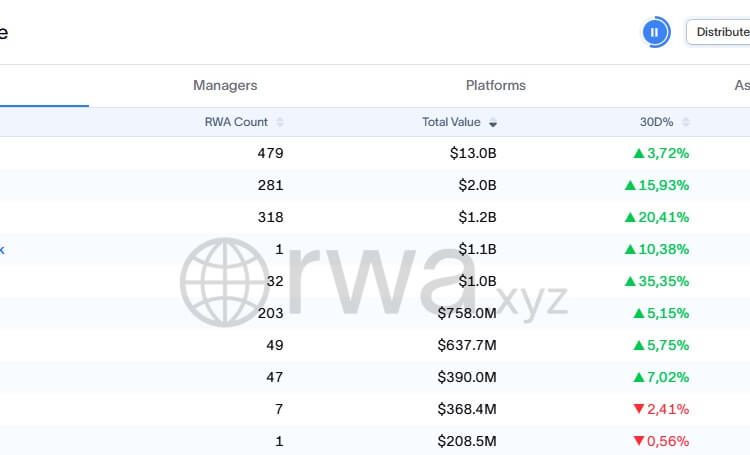
Task: Click the 20,41% 30-day change value
Action: [x=665, y=217]
